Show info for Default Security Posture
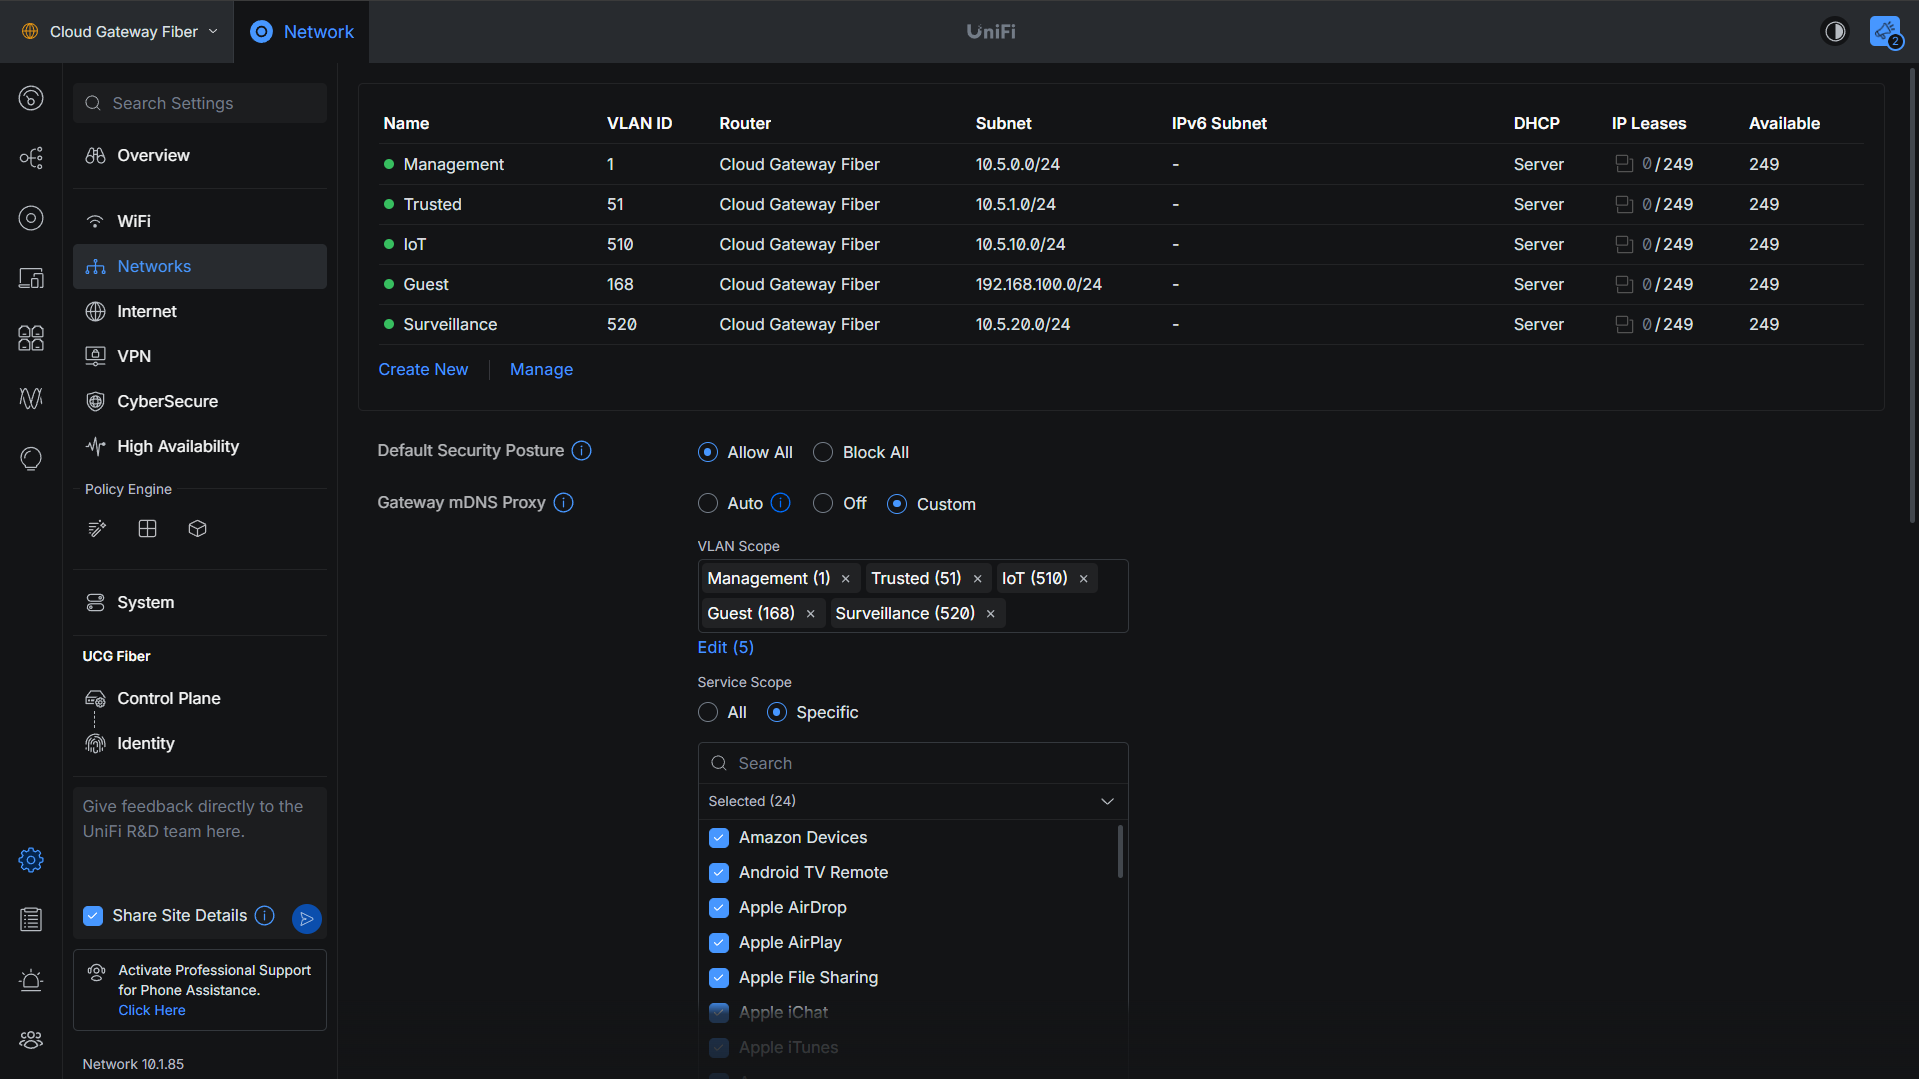 coord(581,451)
